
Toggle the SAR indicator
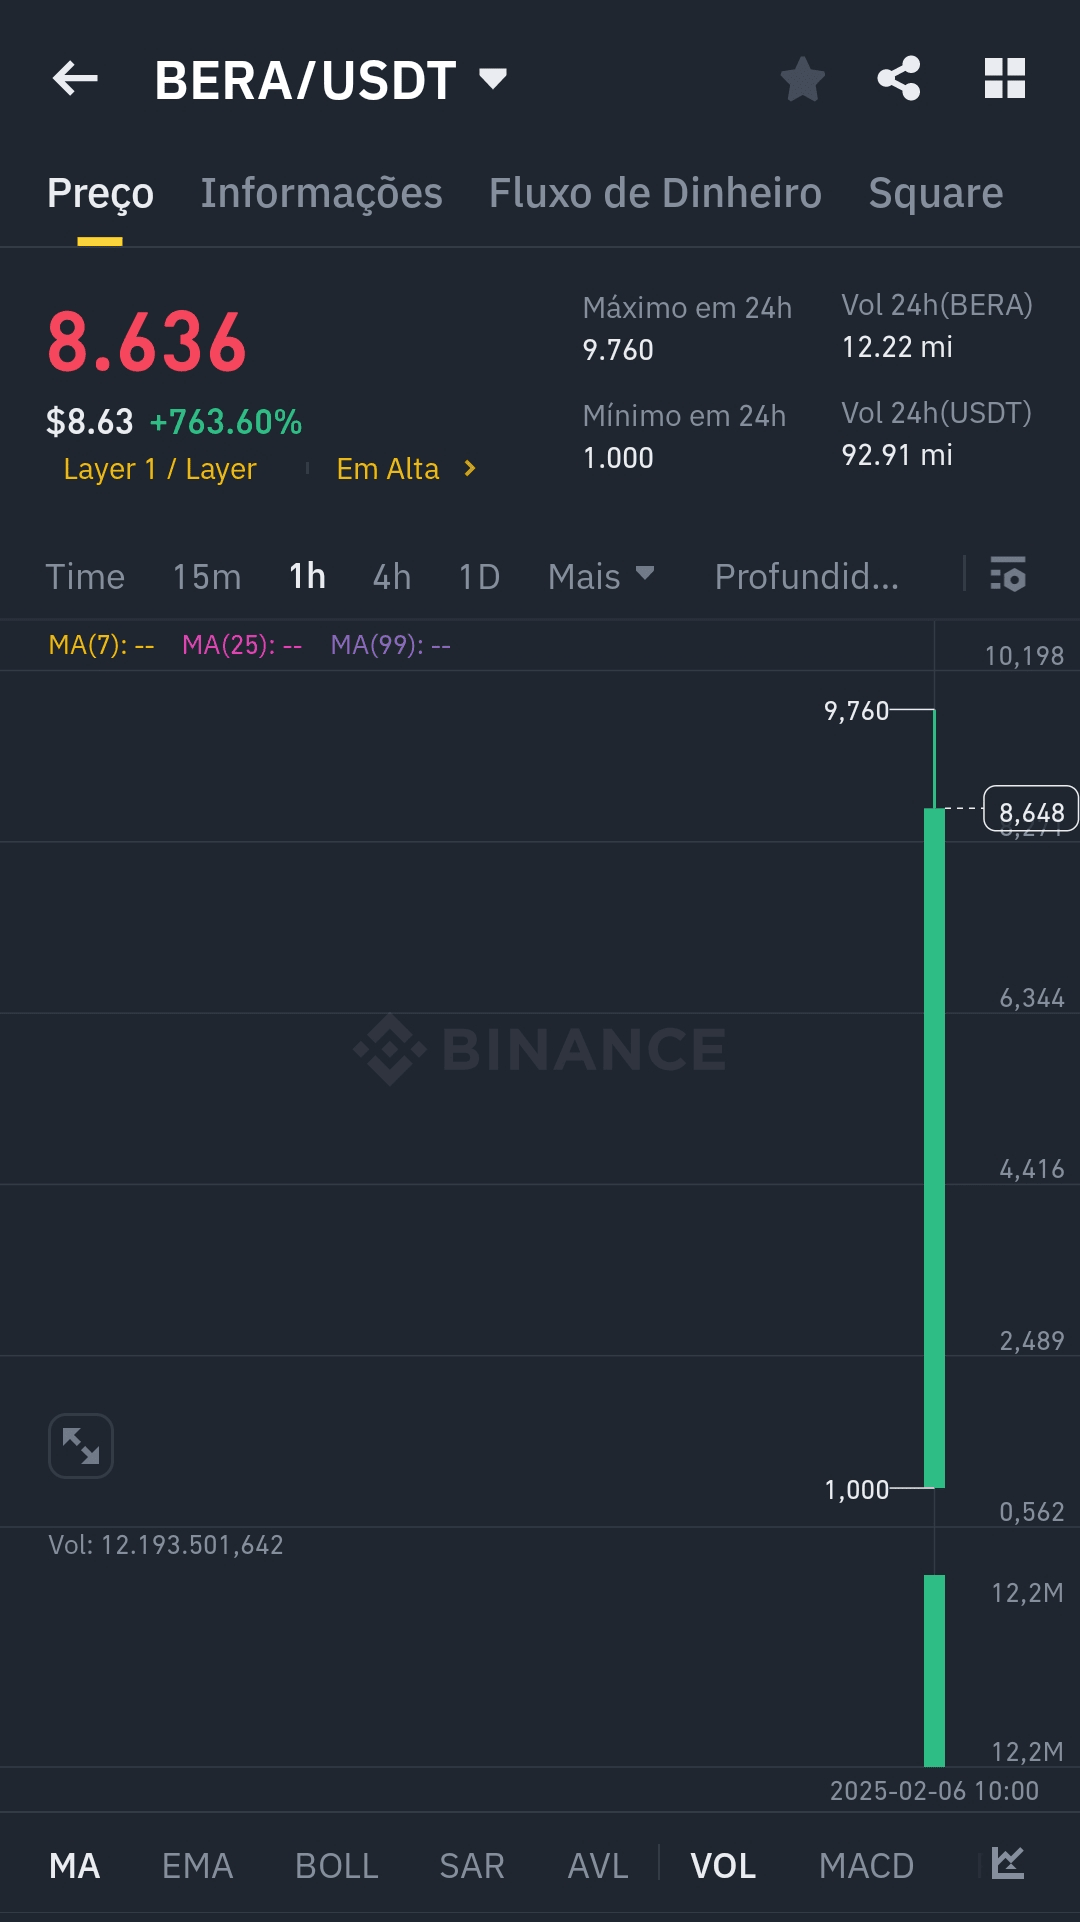point(472,1866)
